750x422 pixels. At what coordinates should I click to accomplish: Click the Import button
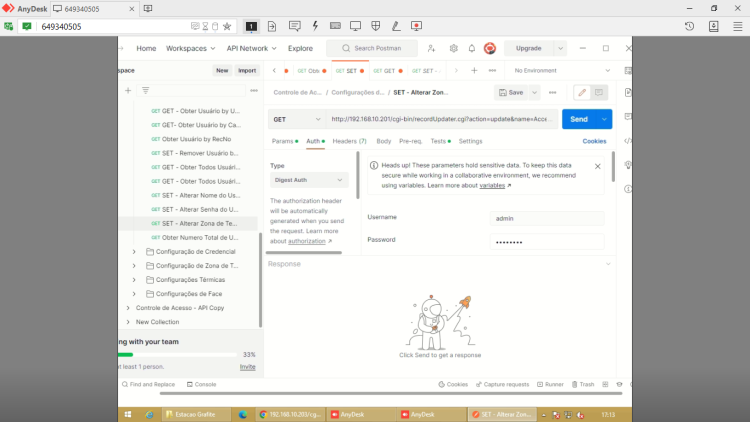(x=247, y=70)
